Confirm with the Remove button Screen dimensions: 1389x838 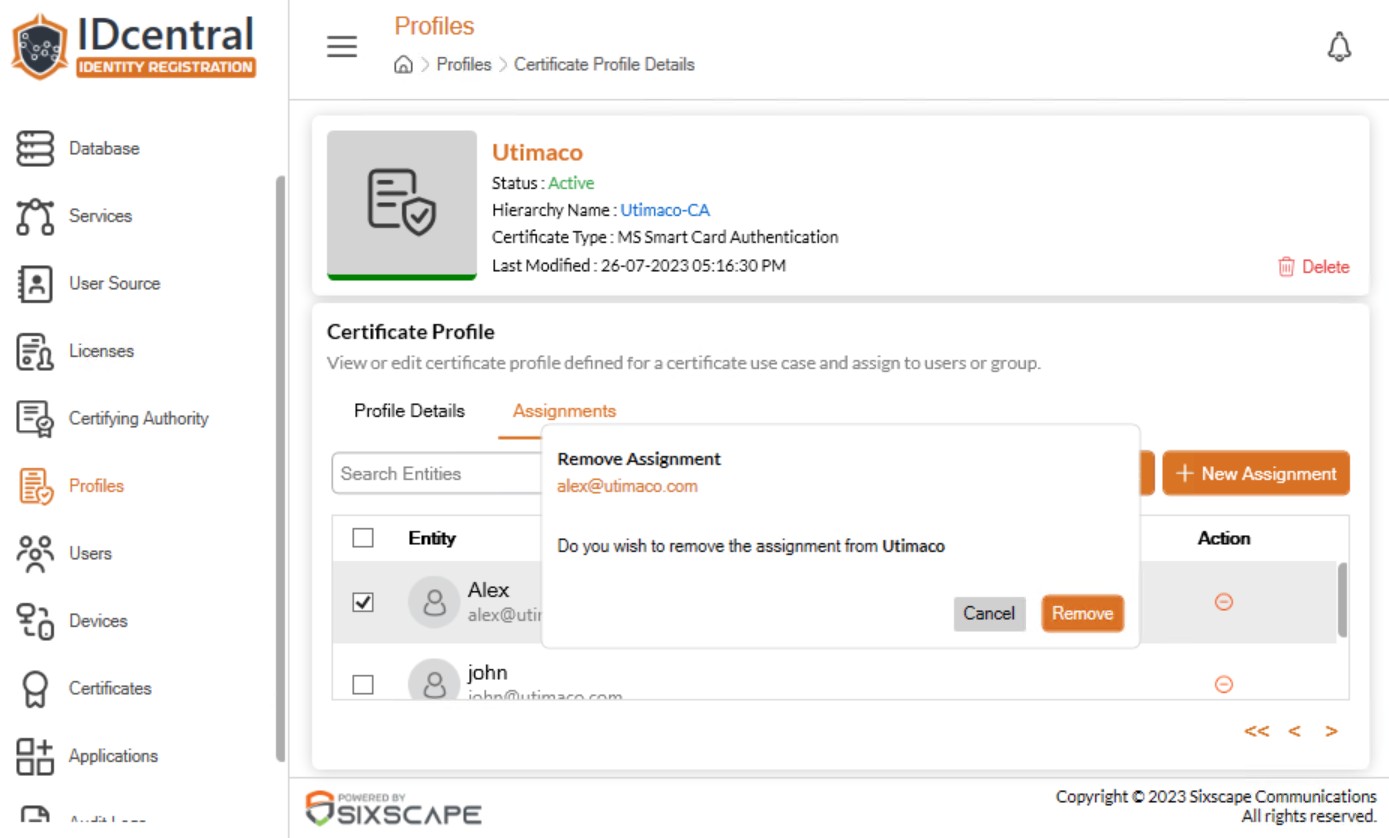tap(1082, 613)
